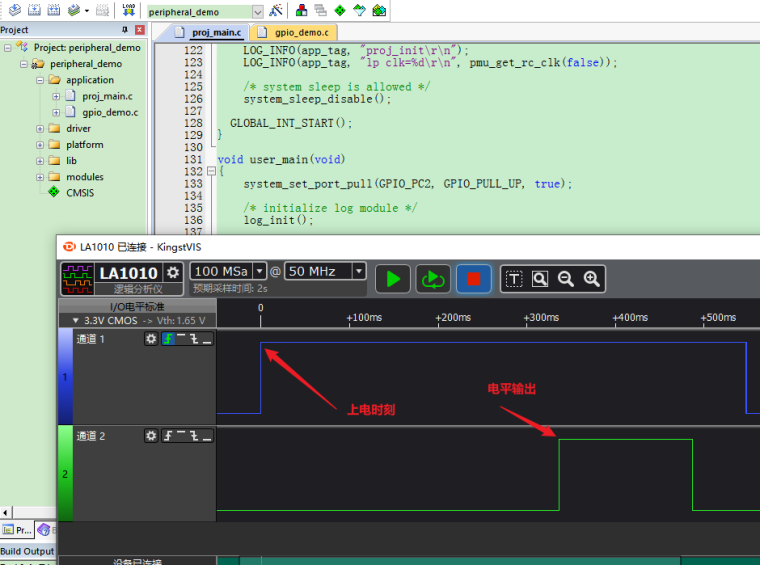Image resolution: width=760 pixels, height=565 pixels.
Task: Expand the driver folder in project tree
Action: 40,128
